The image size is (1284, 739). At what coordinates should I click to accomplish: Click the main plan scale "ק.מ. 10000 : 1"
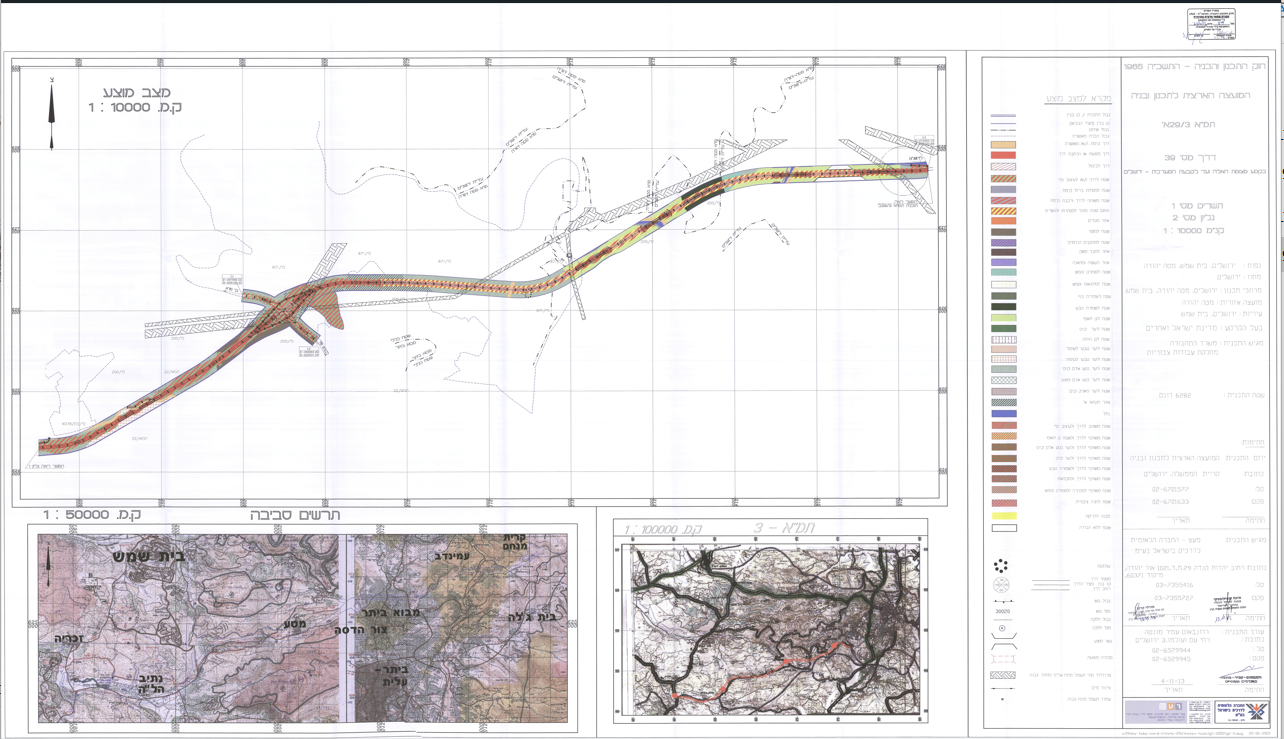pos(134,108)
